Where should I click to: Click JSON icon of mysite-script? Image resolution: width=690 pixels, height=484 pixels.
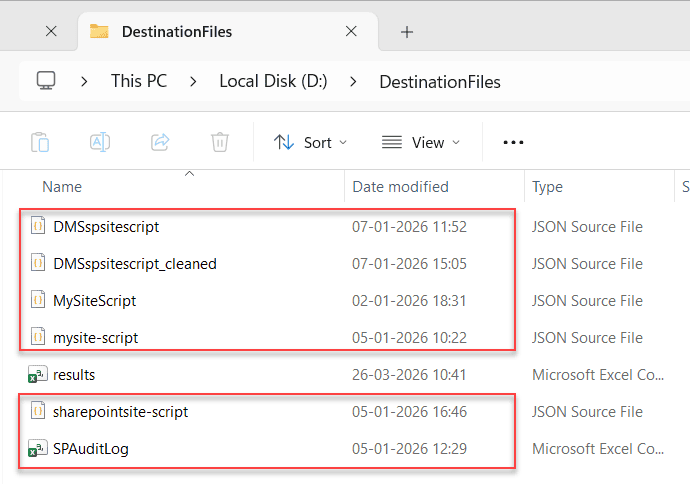38,337
